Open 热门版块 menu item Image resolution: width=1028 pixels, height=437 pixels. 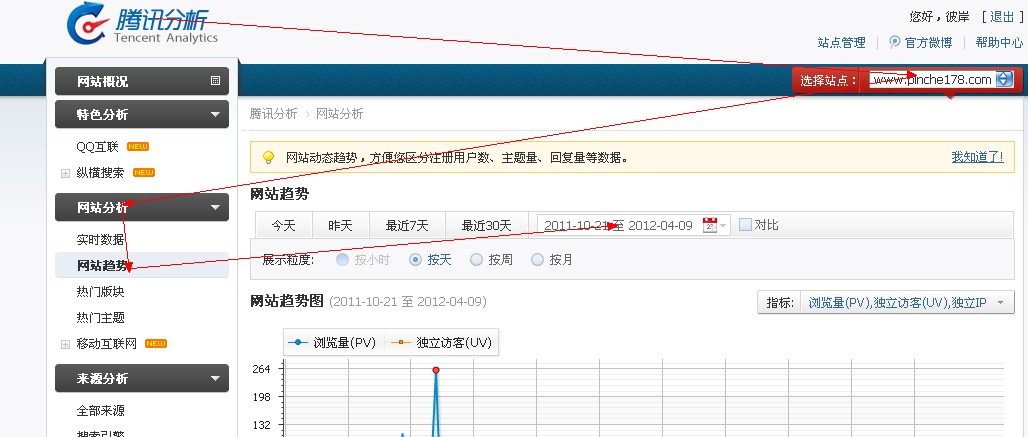[x=100, y=292]
